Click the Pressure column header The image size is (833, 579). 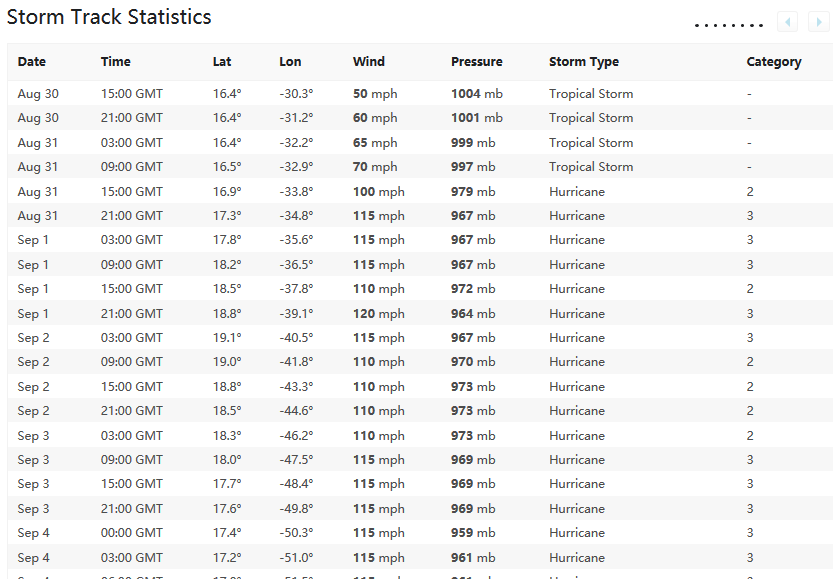pos(477,62)
